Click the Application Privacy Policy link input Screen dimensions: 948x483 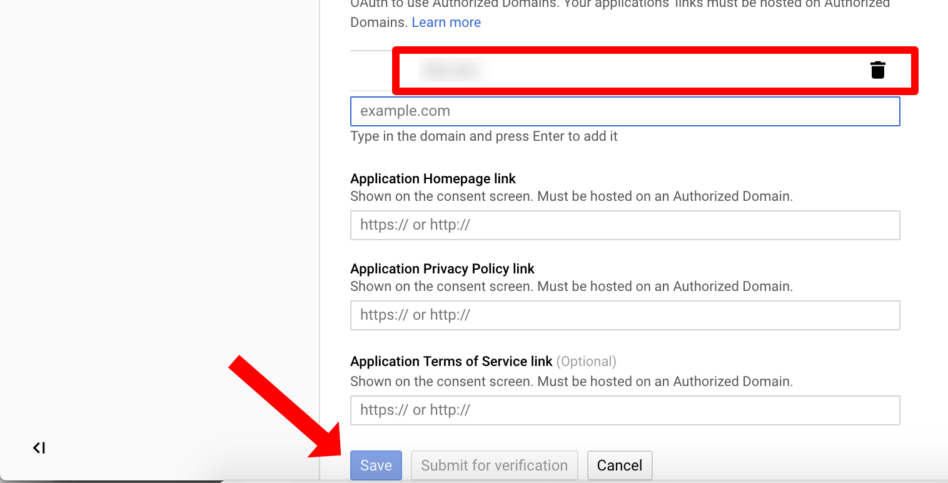coord(625,315)
